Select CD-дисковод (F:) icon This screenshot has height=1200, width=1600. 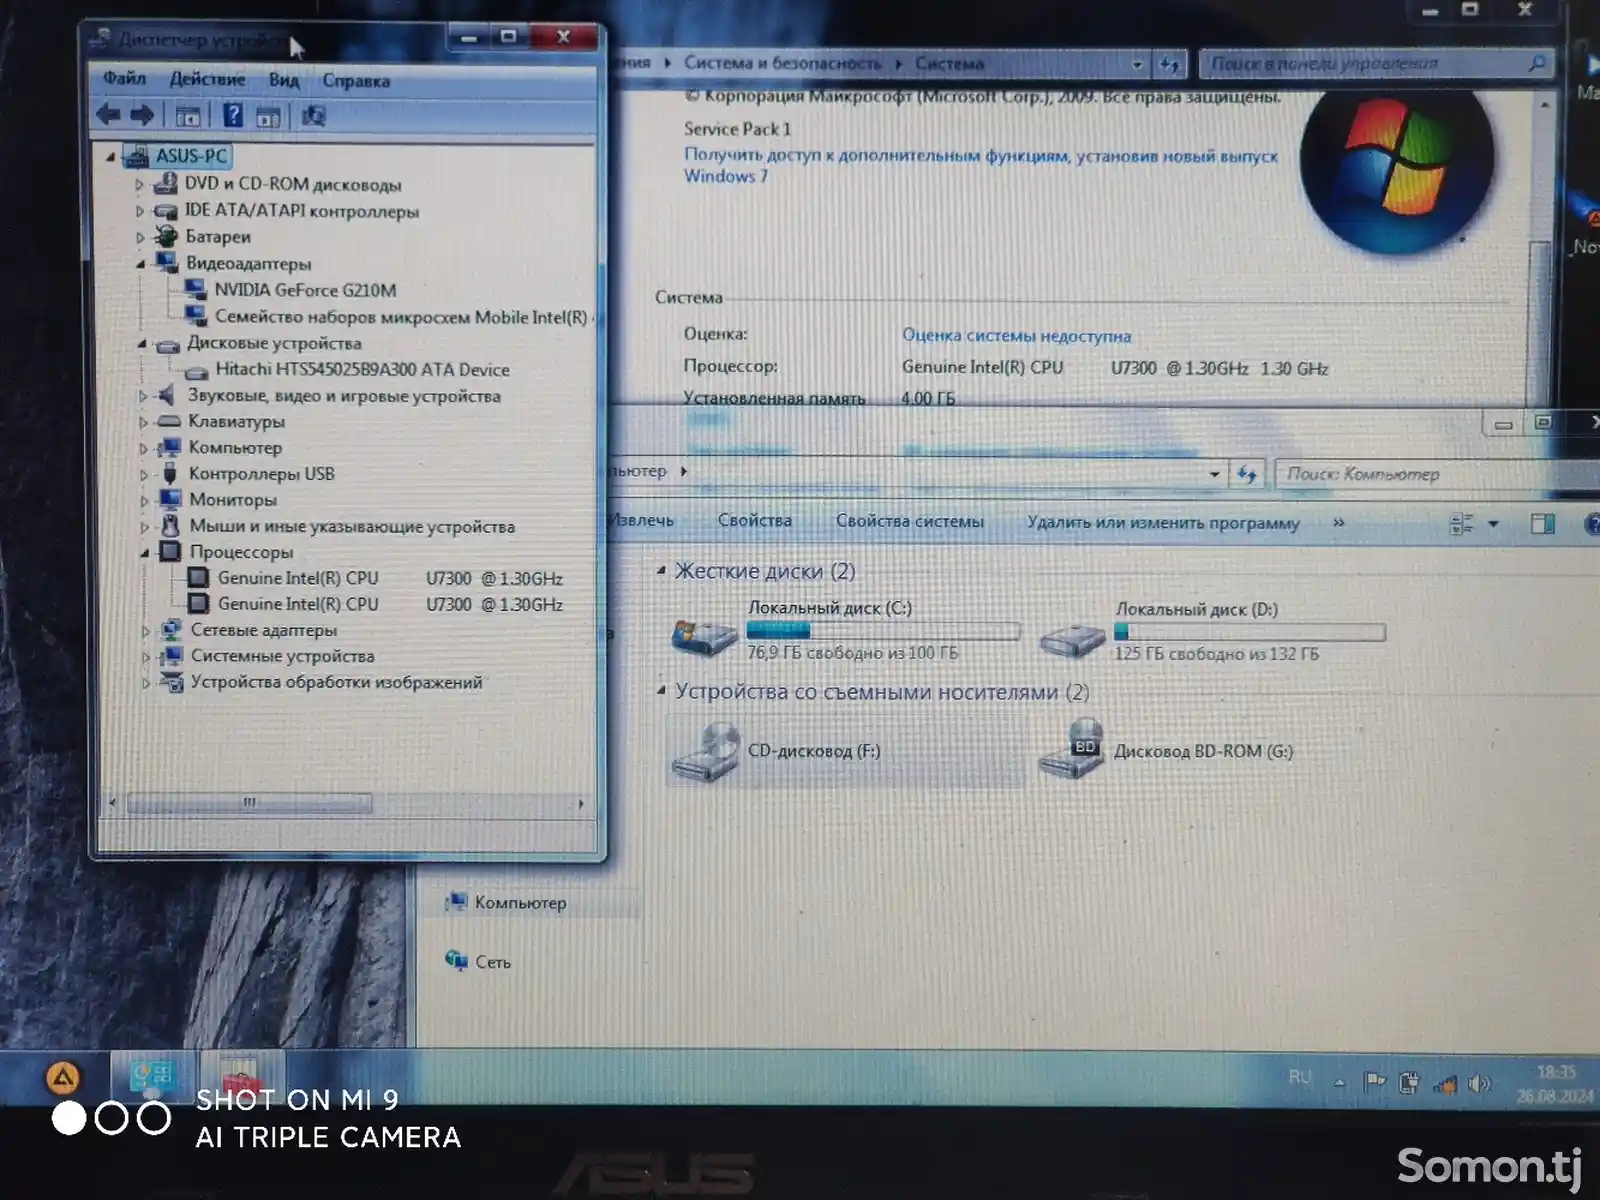(706, 752)
